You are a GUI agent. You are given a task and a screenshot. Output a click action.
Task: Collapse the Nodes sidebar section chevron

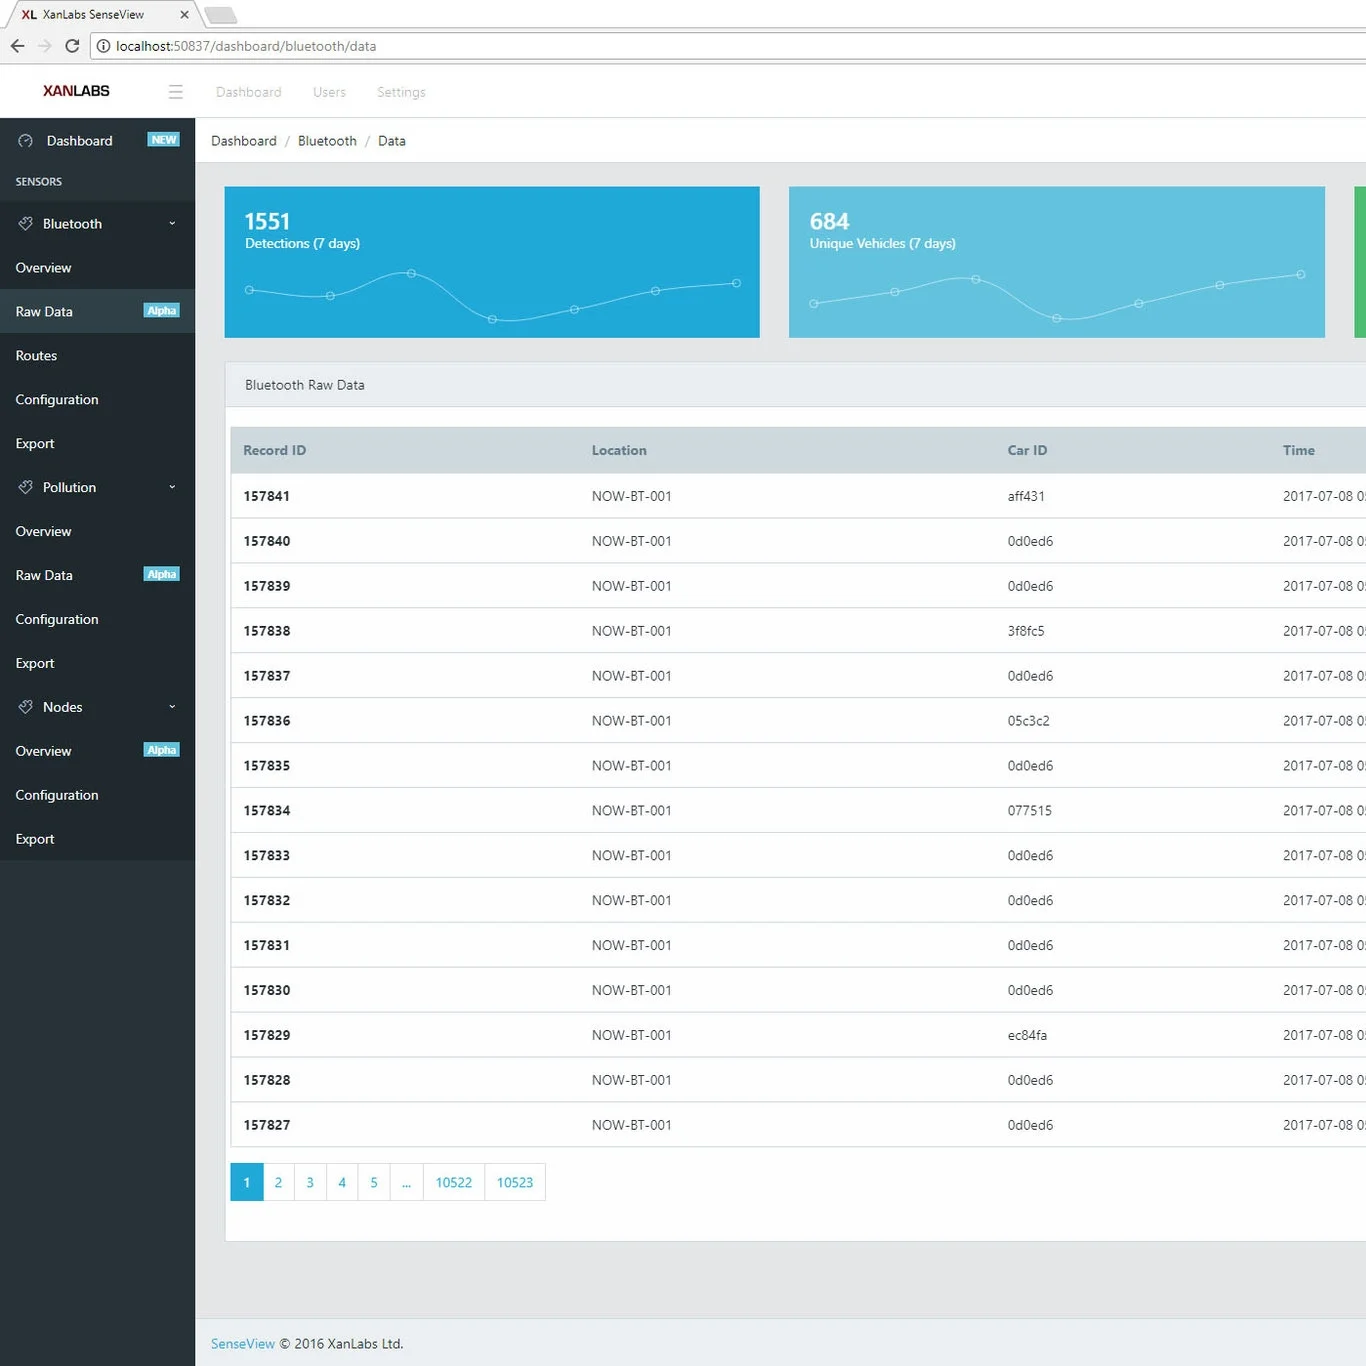click(172, 707)
